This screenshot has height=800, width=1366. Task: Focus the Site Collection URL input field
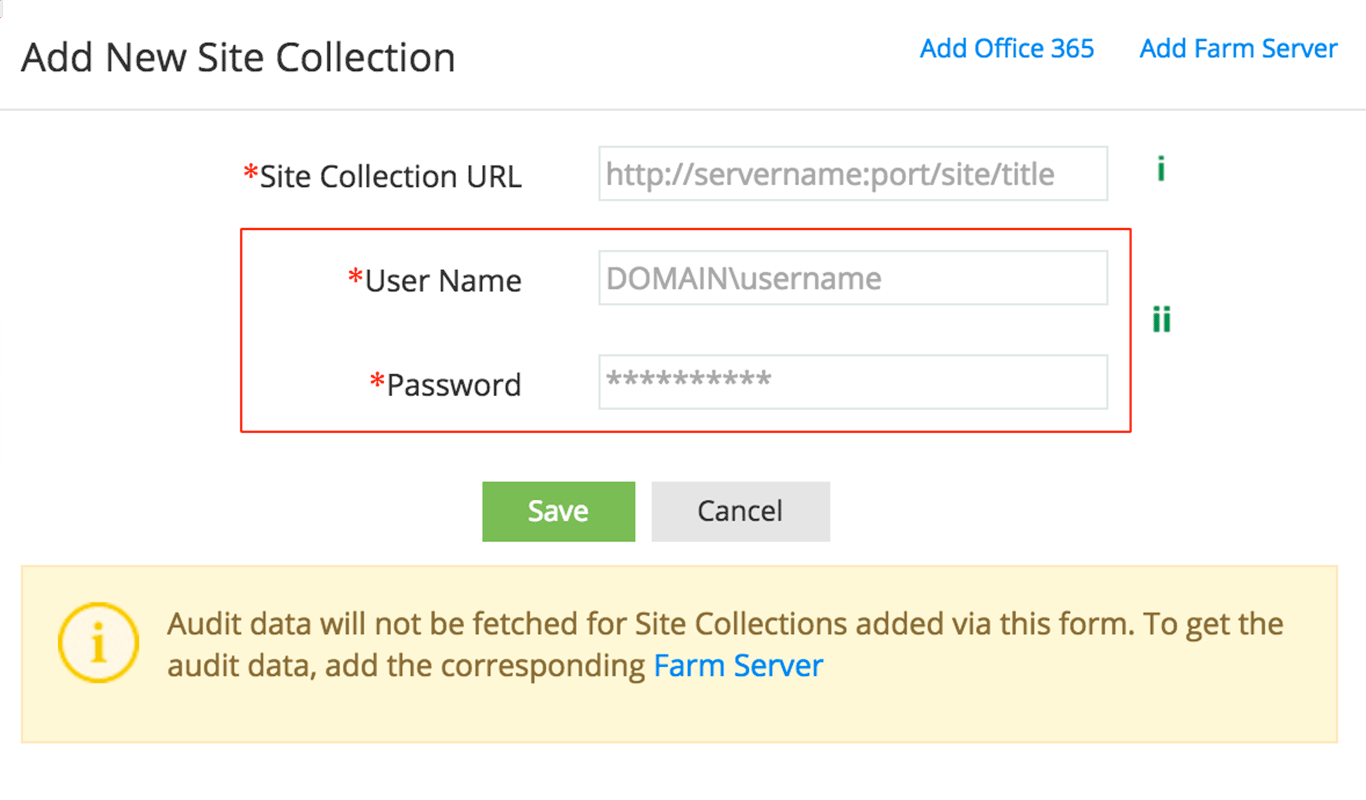pos(852,174)
